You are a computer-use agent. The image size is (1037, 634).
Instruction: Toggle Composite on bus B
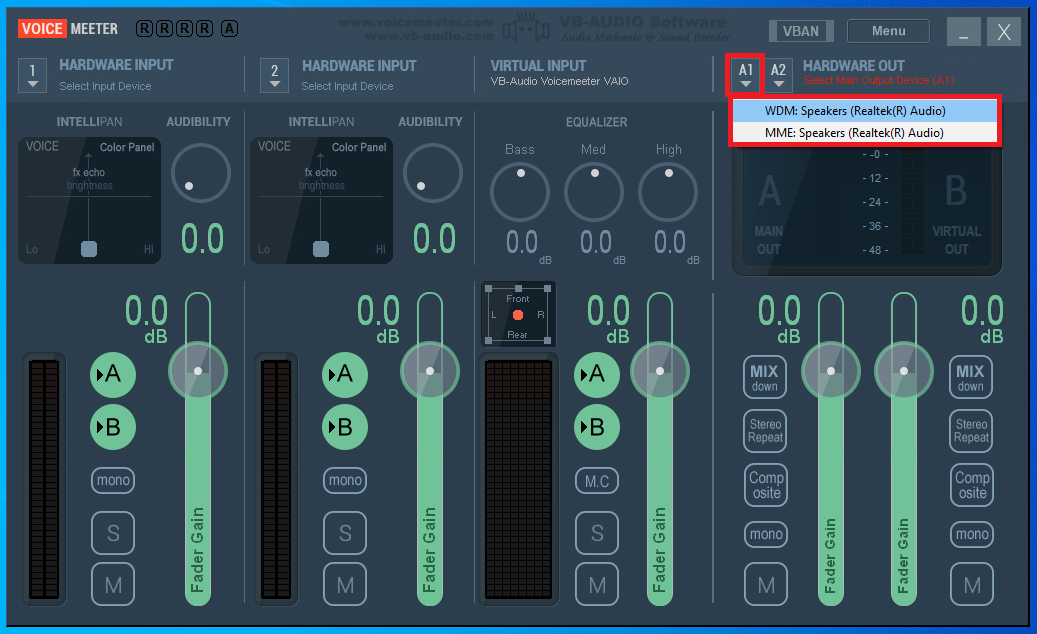972,485
